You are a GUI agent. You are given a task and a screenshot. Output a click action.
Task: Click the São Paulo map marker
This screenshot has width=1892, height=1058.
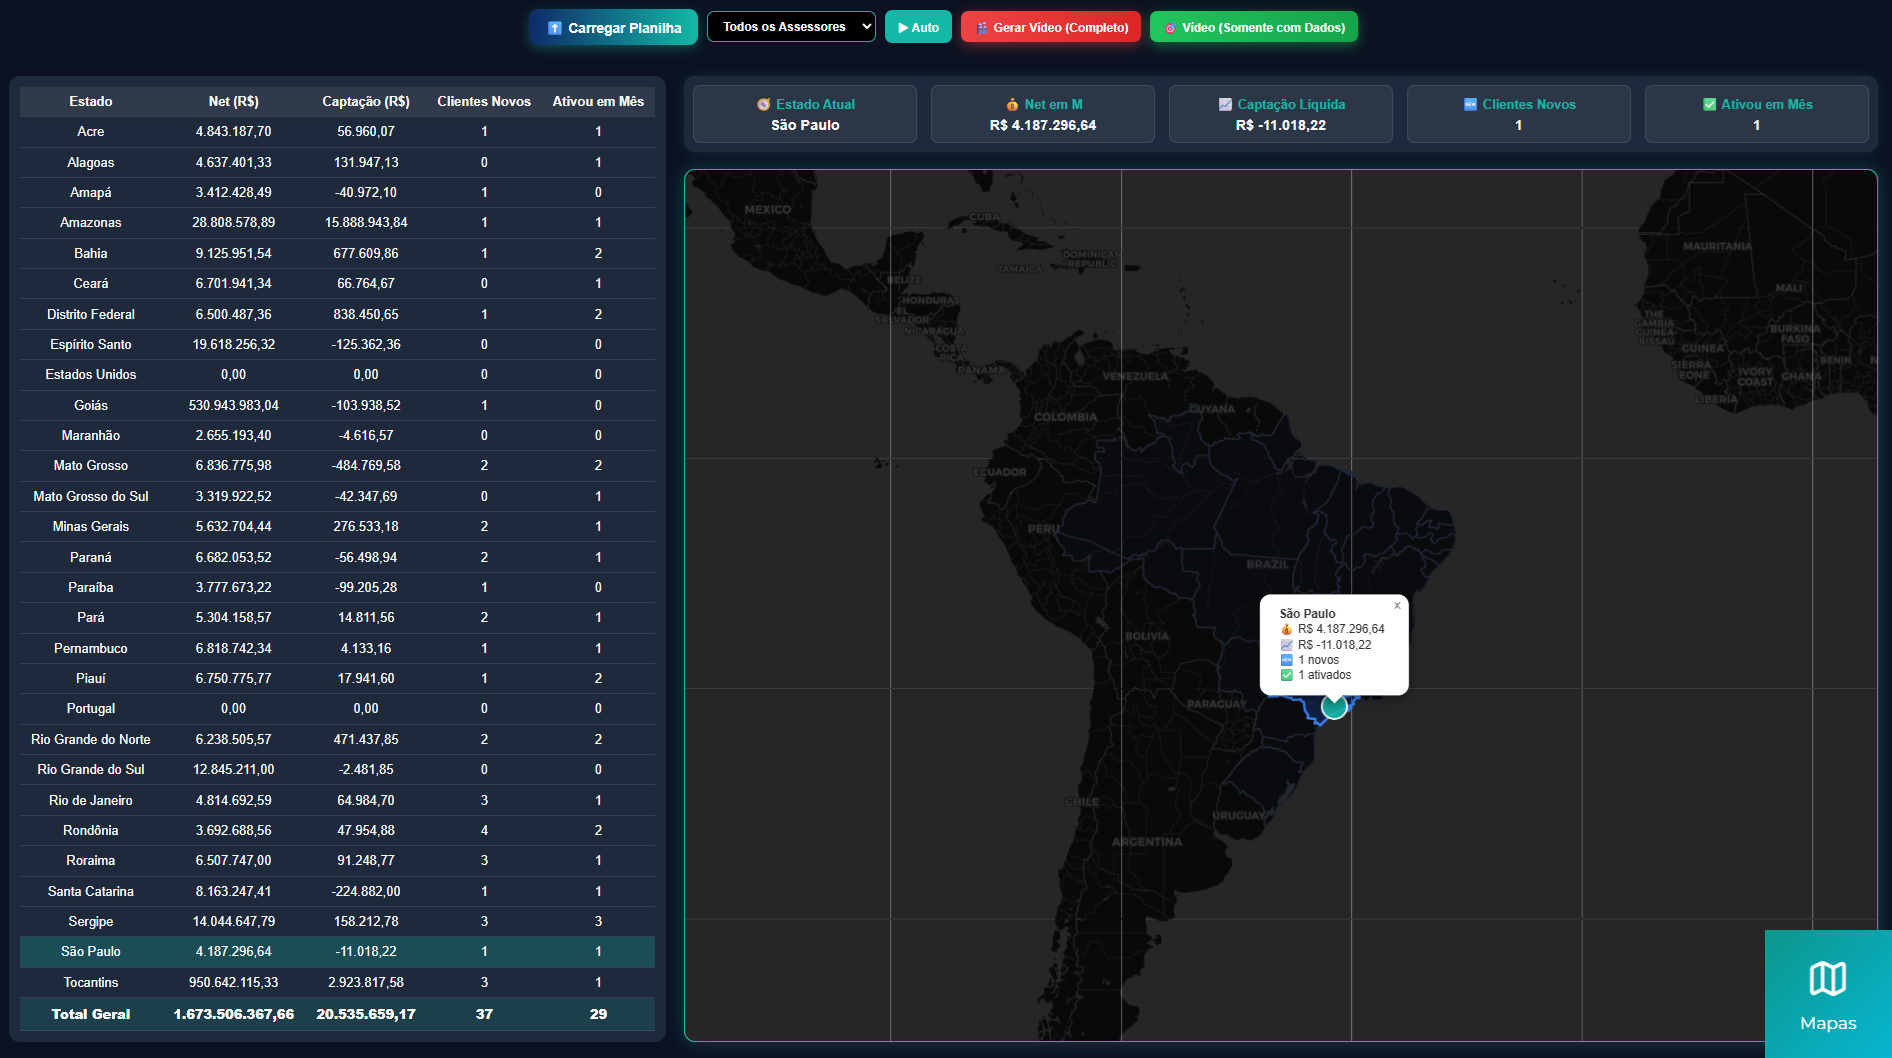coord(1334,707)
